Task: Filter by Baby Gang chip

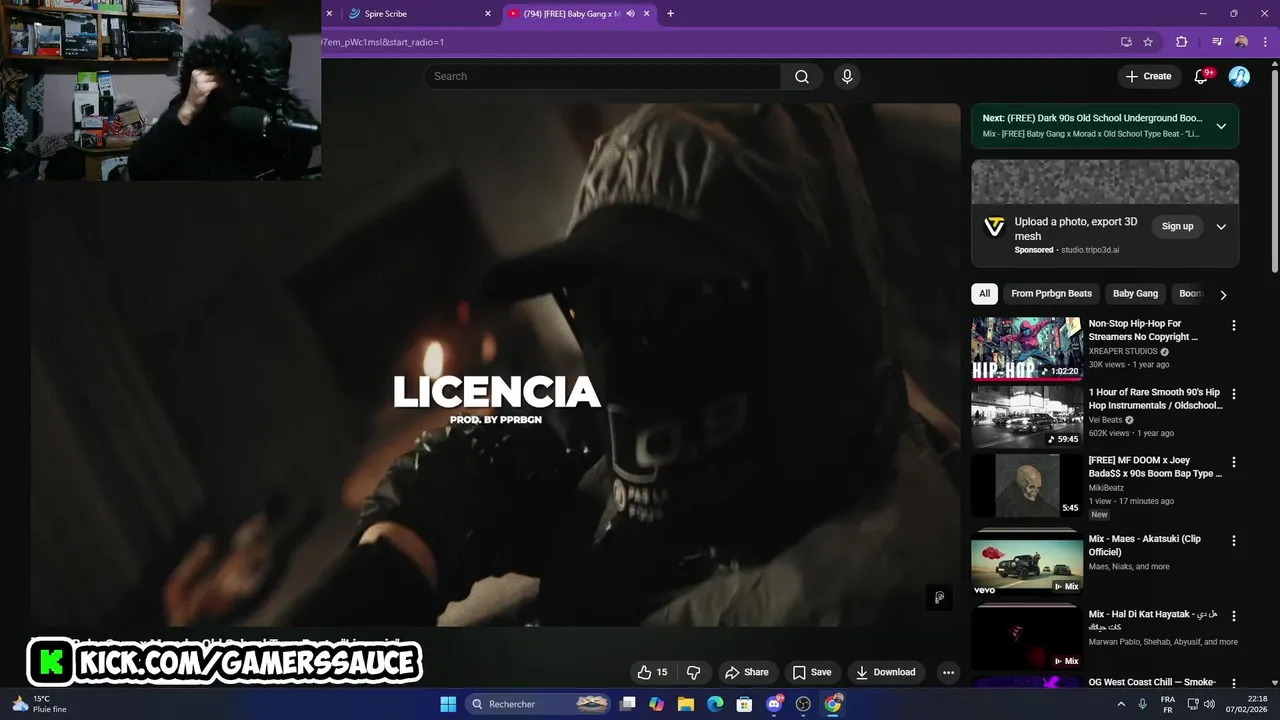Action: pyautogui.click(x=1135, y=294)
